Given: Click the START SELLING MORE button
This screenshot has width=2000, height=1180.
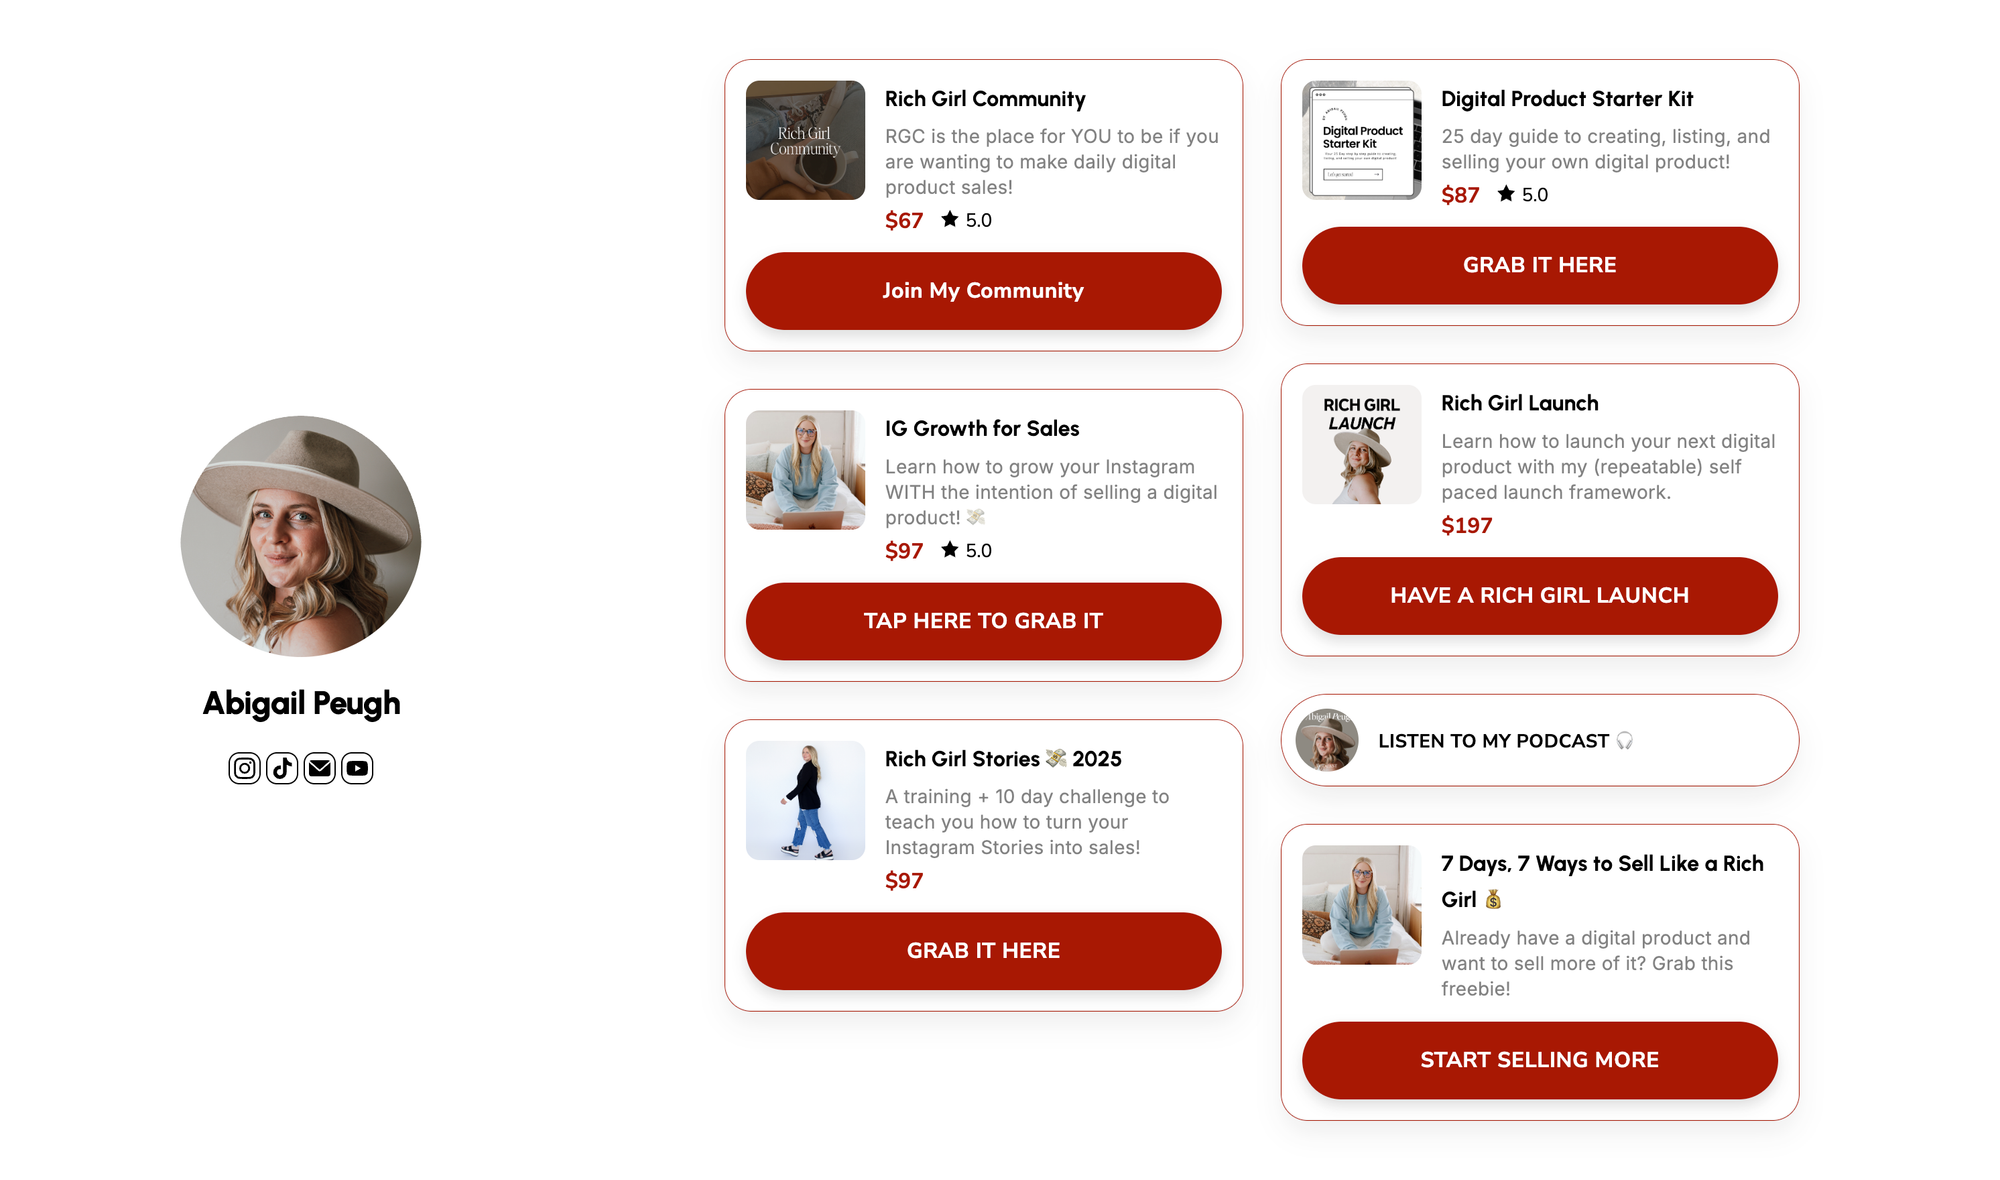Looking at the screenshot, I should point(1539,1060).
